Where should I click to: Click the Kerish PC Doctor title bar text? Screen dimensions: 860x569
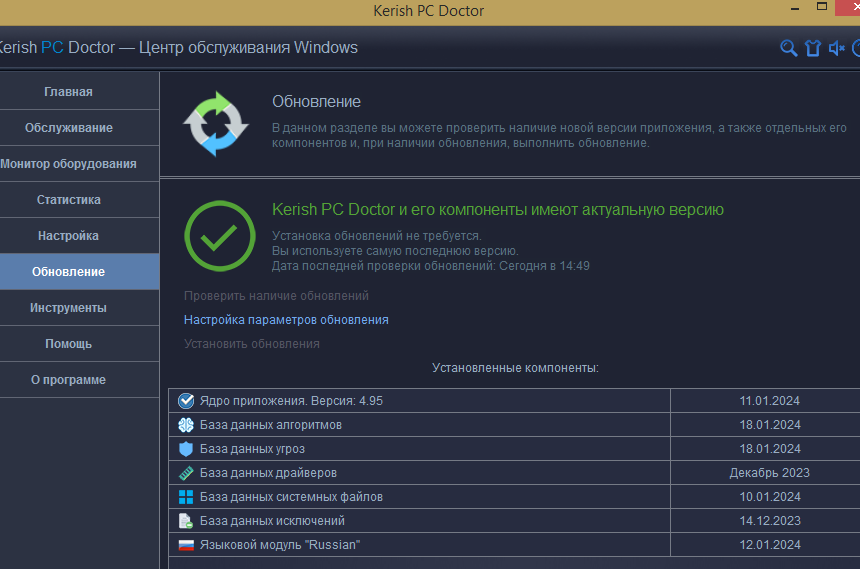(428, 11)
